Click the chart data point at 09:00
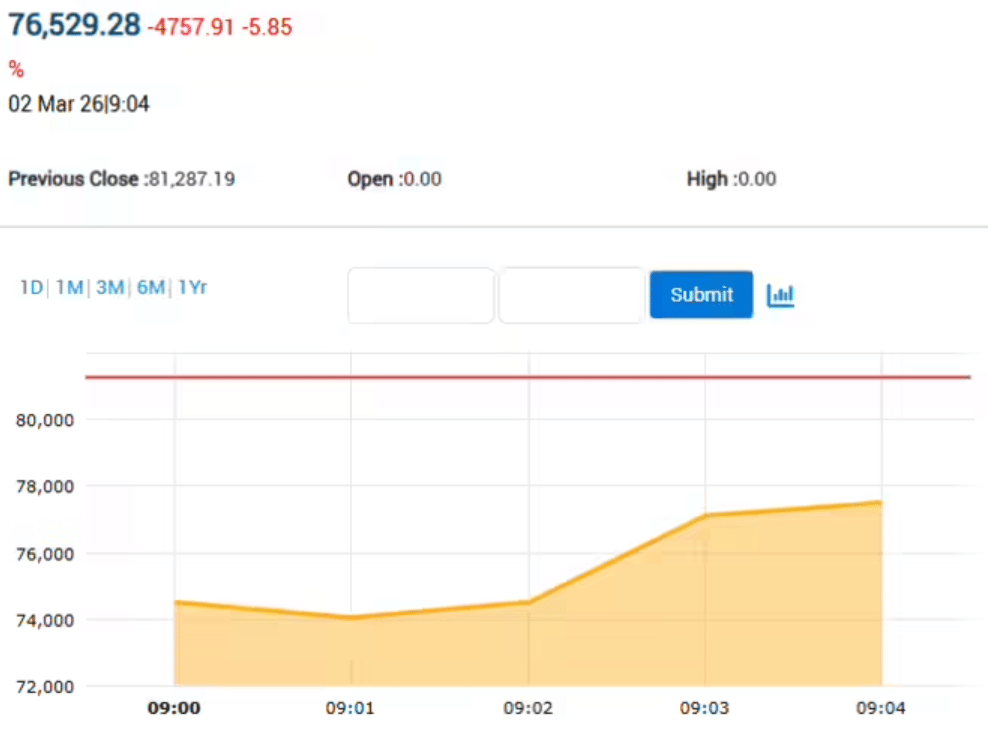Screen dimensions: 988x739 (x=175, y=602)
